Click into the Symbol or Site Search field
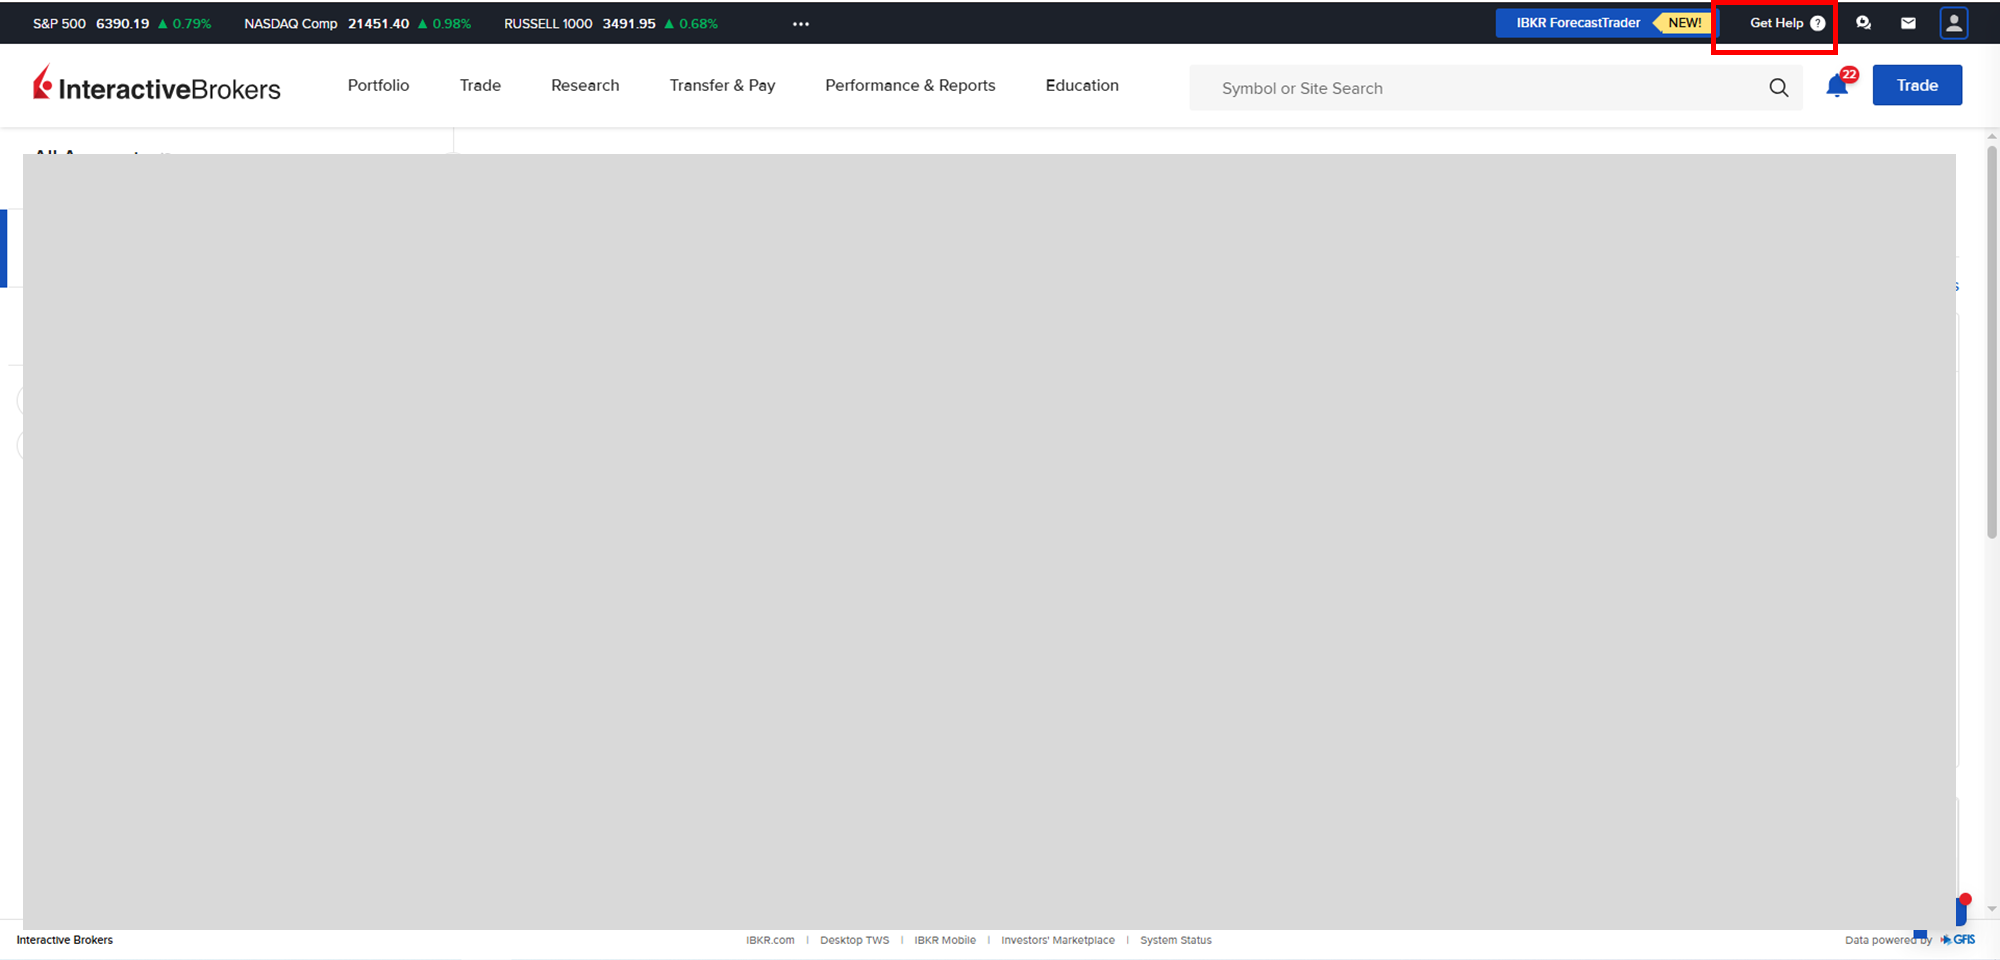This screenshot has width=2000, height=960. click(1480, 88)
